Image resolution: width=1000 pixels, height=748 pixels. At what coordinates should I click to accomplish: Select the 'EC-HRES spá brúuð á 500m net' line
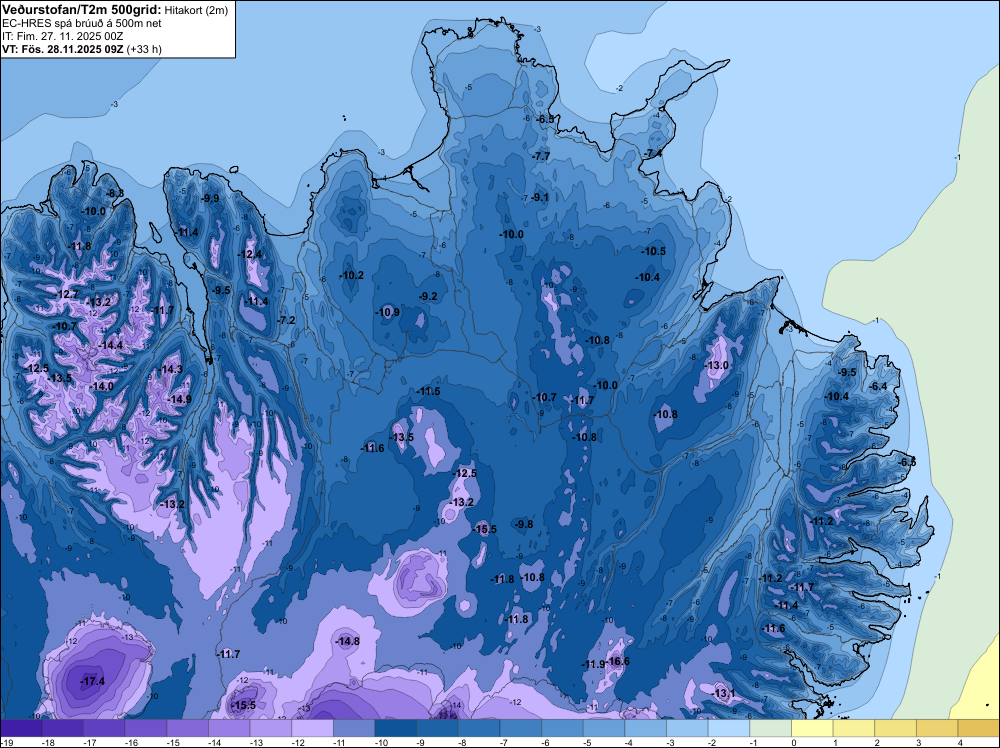tap(82, 23)
